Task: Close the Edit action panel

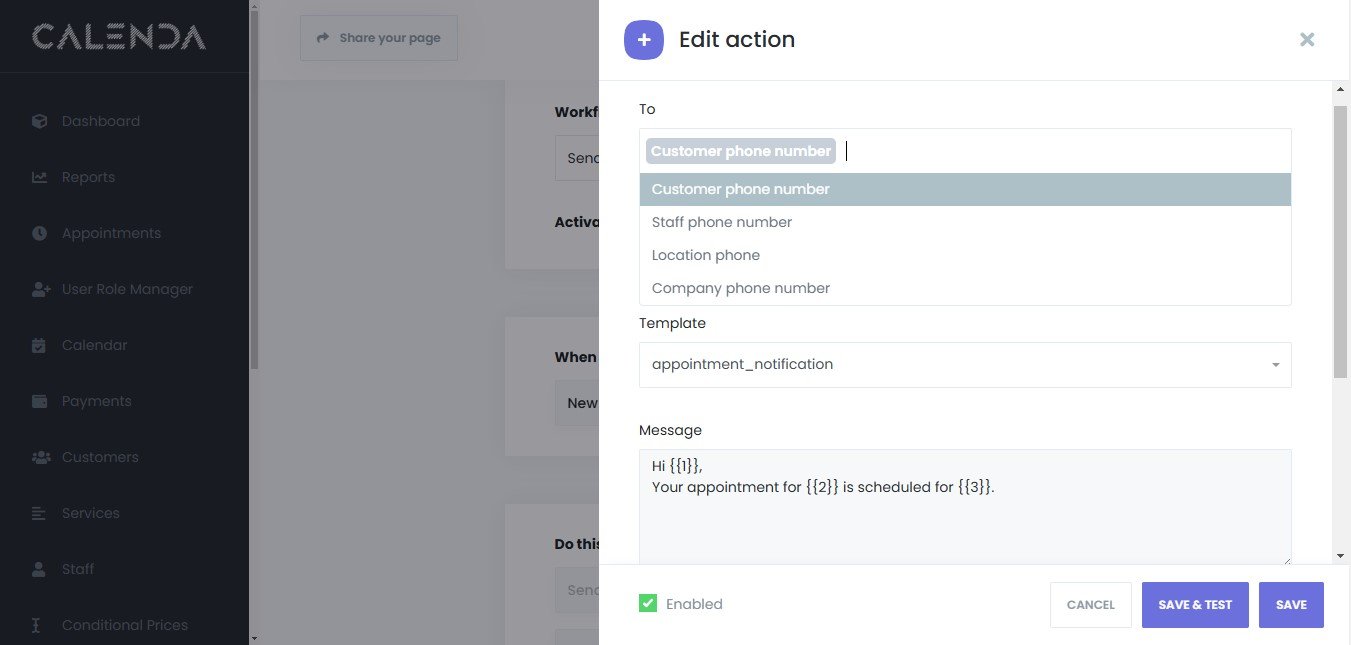Action: 1306,40
